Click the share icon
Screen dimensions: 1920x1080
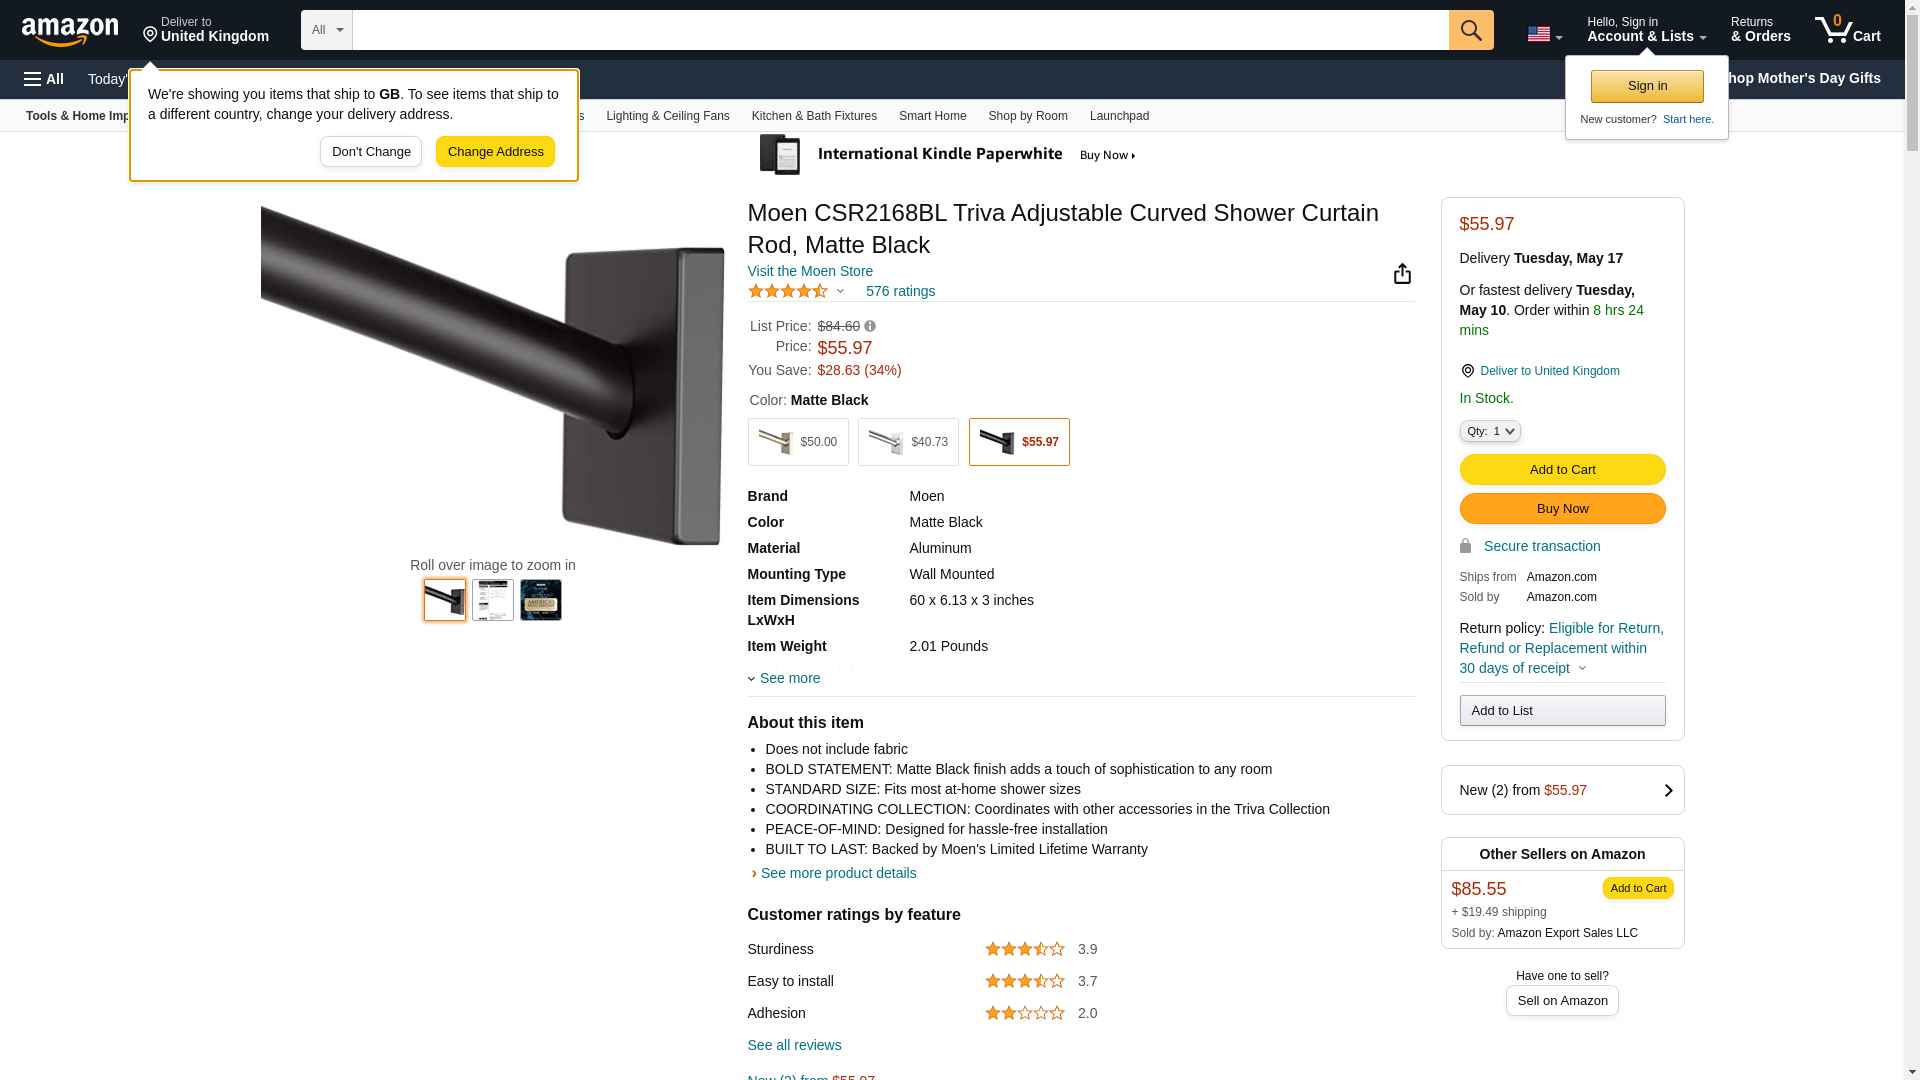pos(1402,274)
